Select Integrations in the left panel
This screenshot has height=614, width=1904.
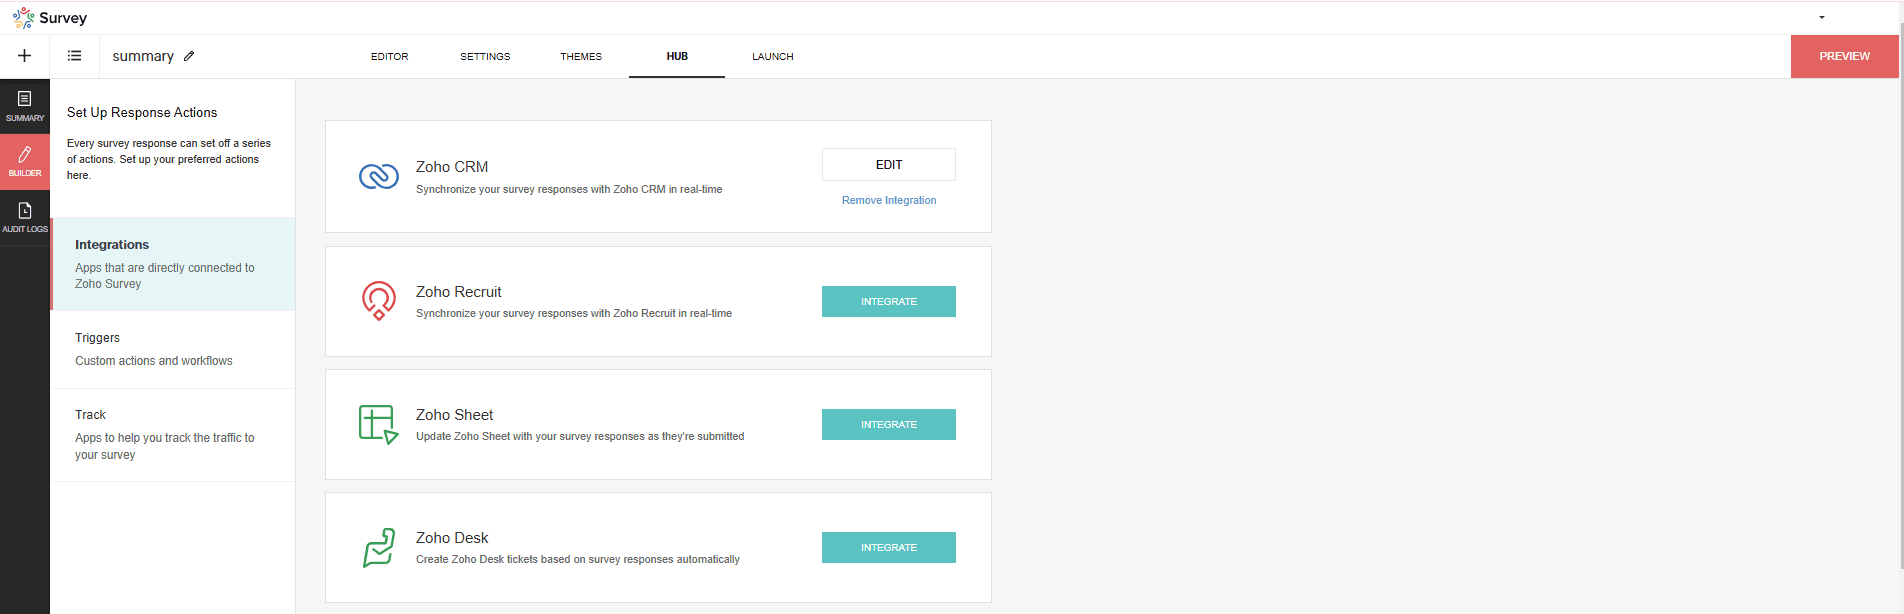(173, 264)
